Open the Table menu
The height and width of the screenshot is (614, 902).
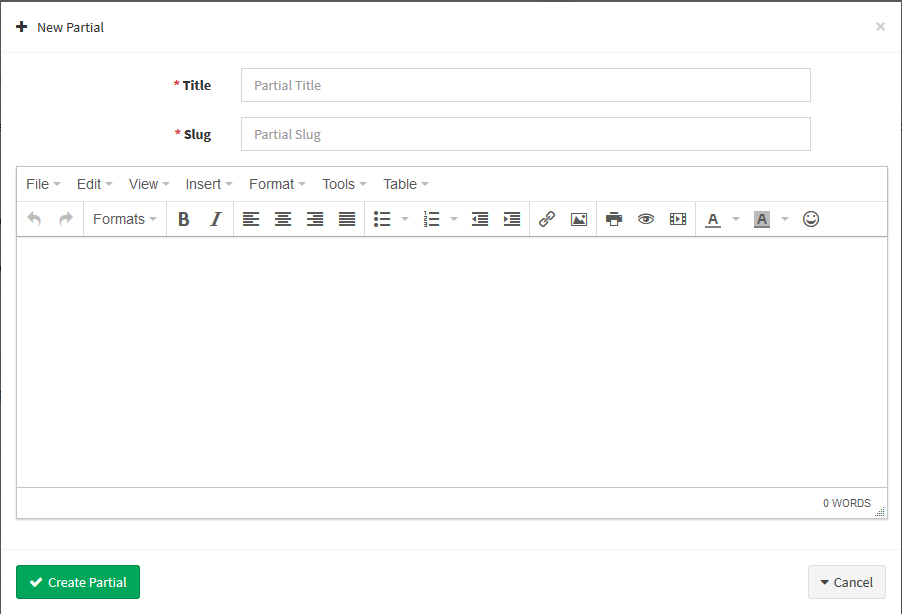pos(406,184)
